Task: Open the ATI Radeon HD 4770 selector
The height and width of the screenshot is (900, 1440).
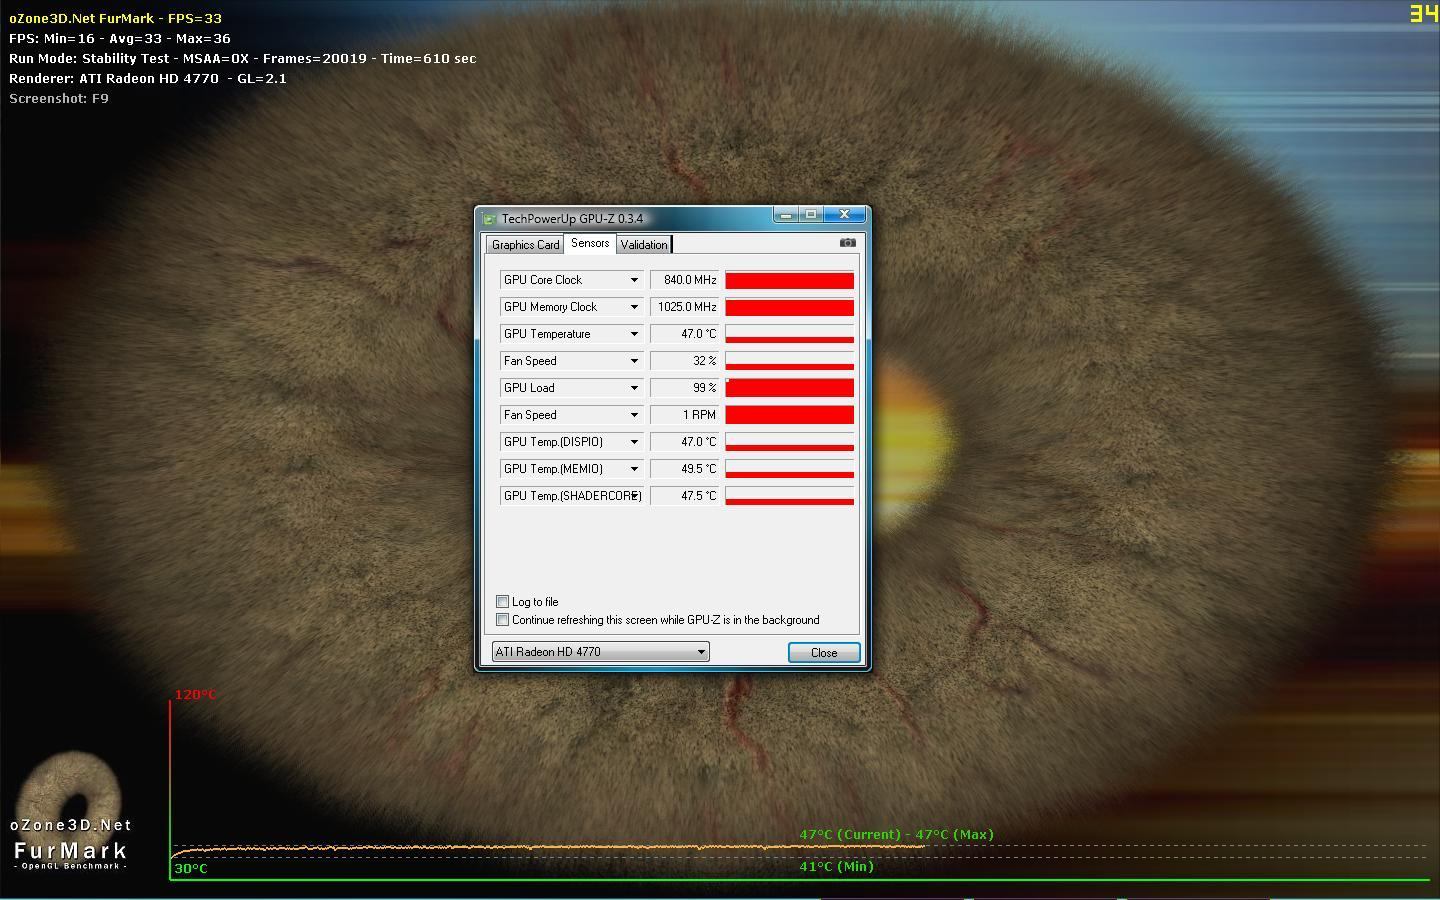Action: coord(601,652)
